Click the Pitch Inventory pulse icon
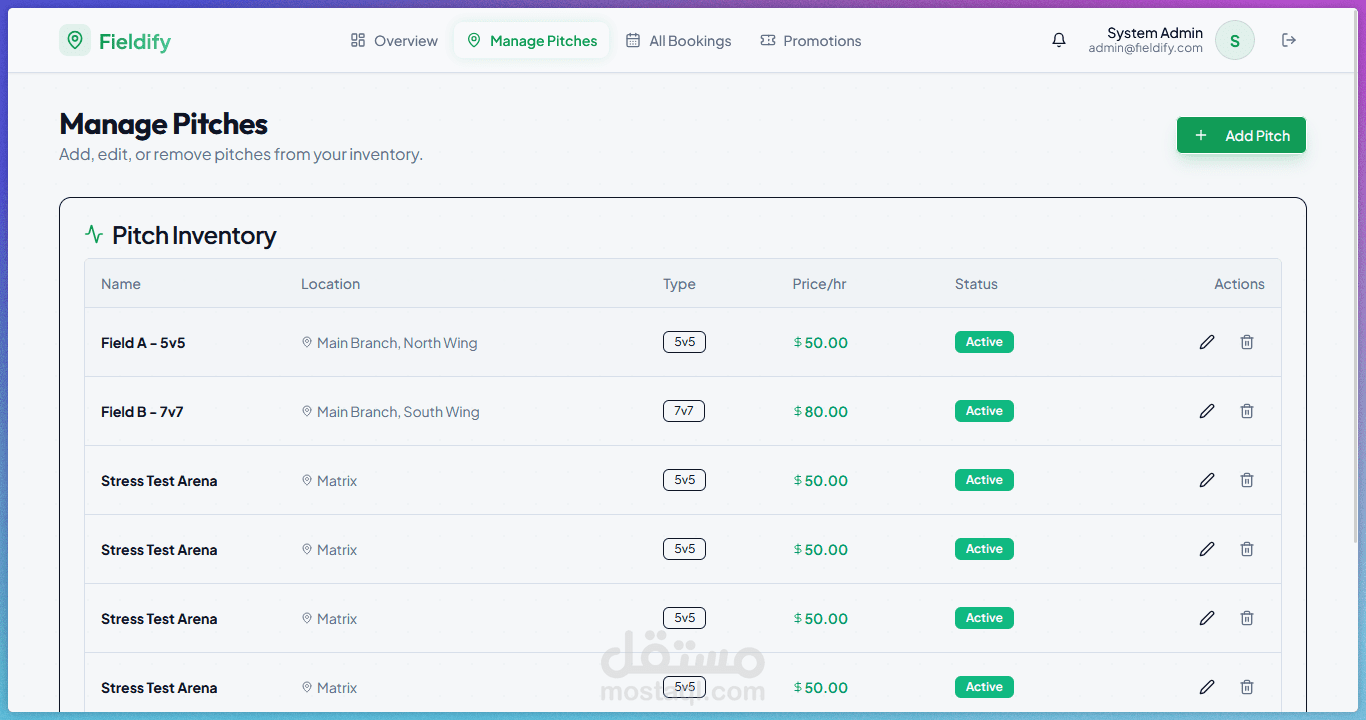Image resolution: width=1366 pixels, height=720 pixels. [x=94, y=235]
